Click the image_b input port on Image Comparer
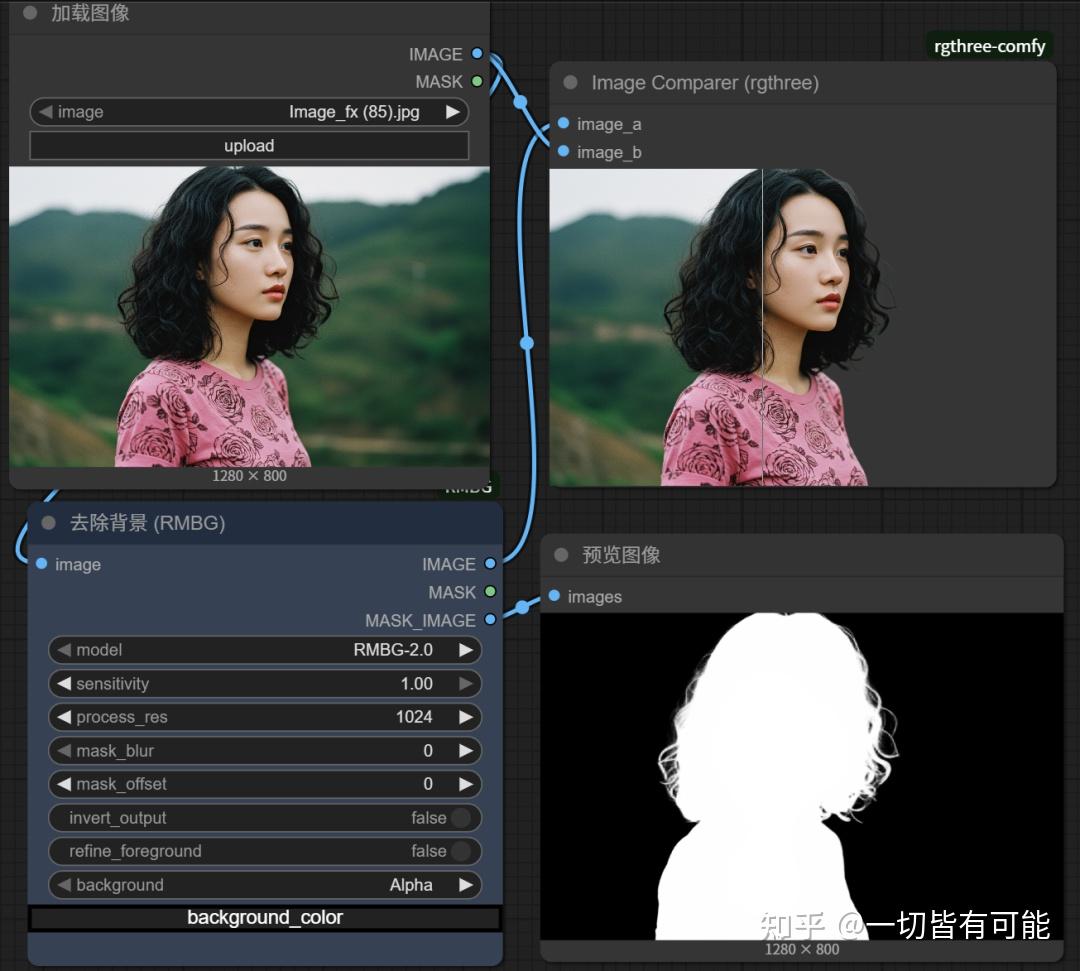Image resolution: width=1080 pixels, height=971 pixels. coord(562,152)
